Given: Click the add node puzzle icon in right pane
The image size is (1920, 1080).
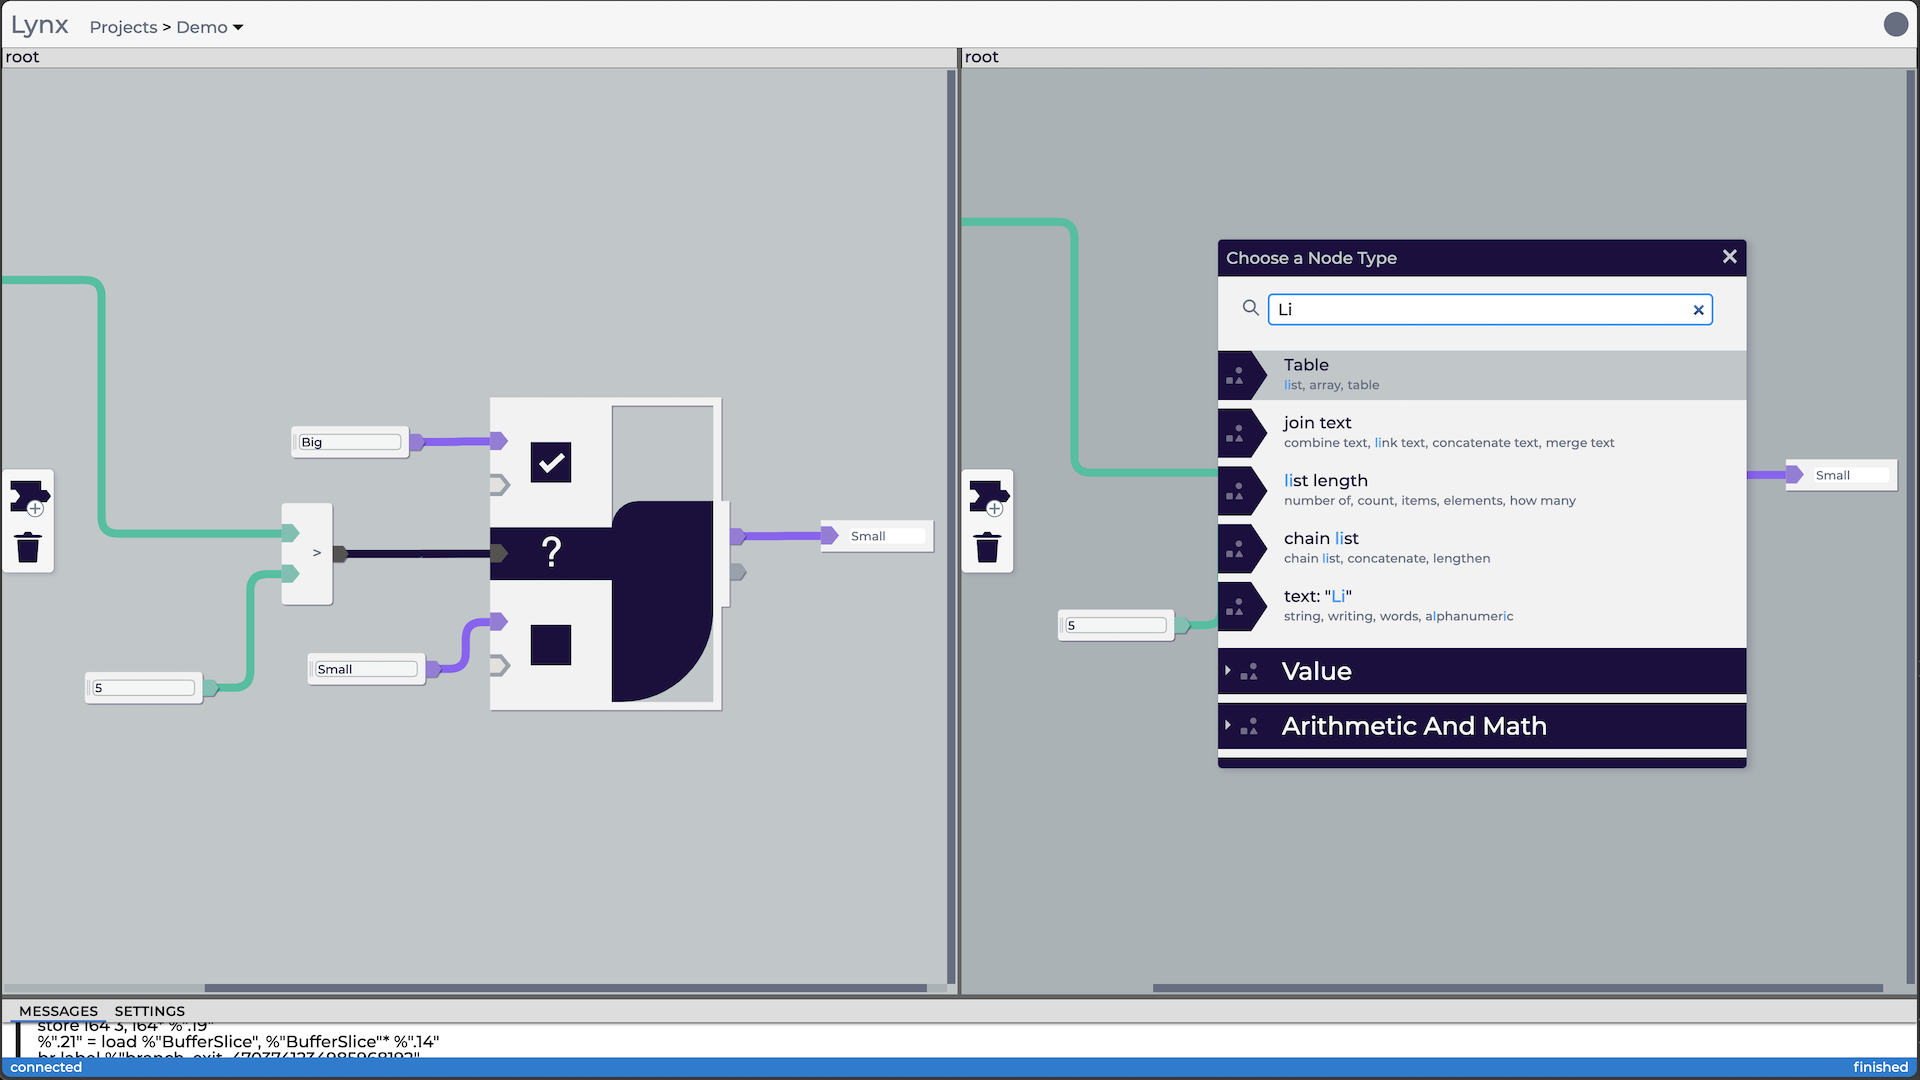Looking at the screenshot, I should (x=988, y=497).
